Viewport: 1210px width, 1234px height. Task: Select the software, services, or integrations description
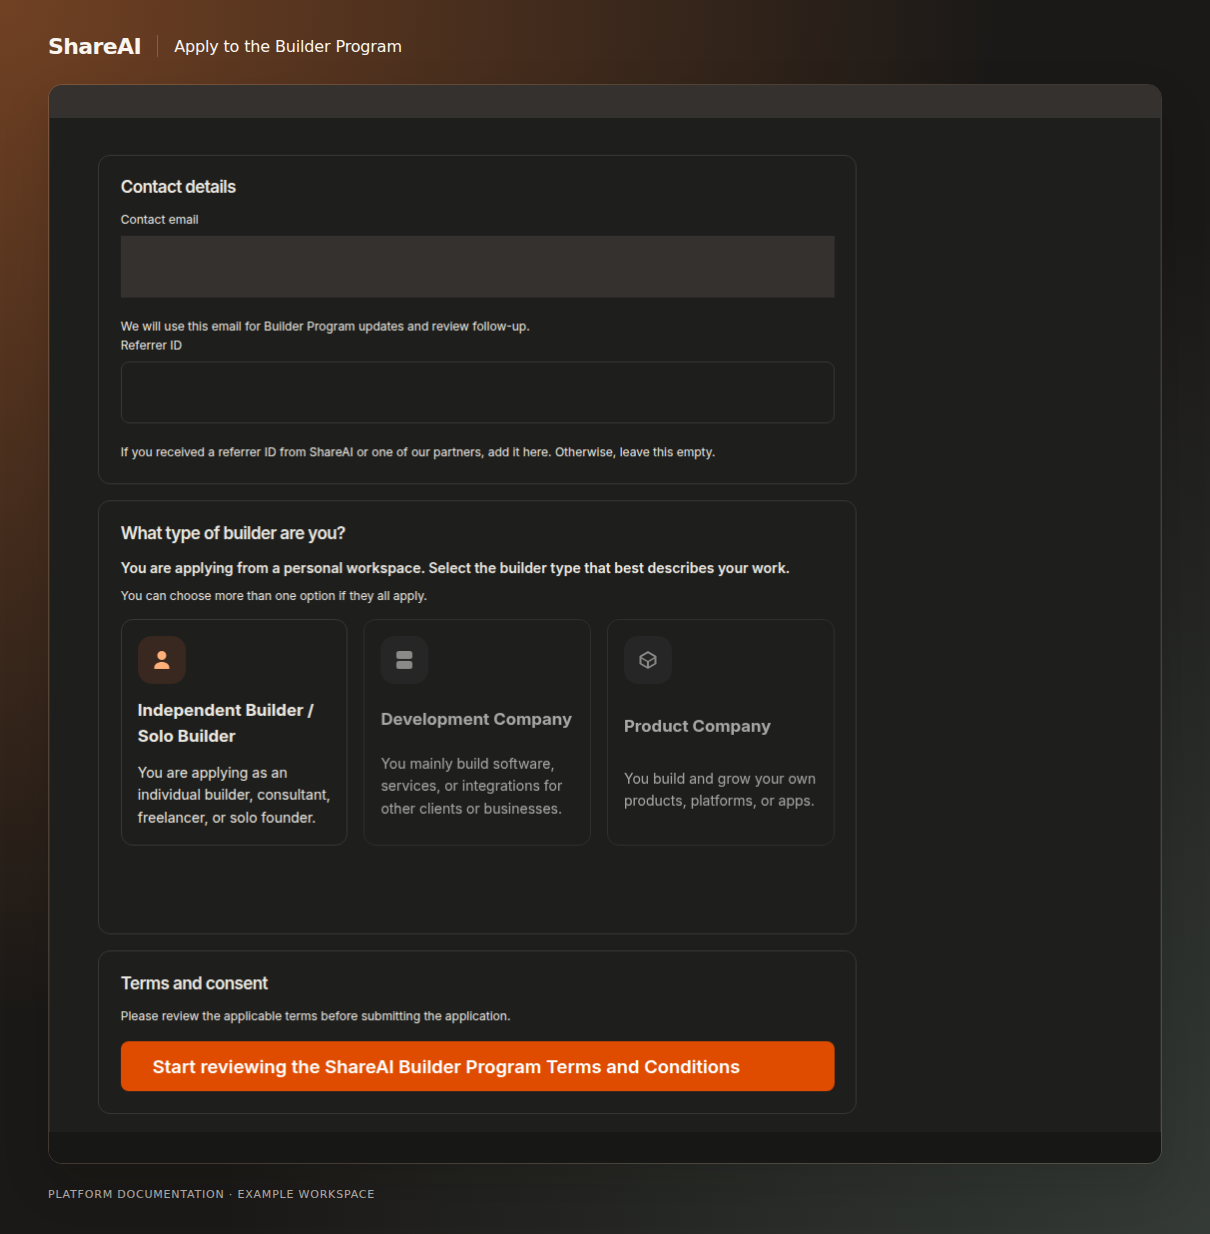click(471, 786)
